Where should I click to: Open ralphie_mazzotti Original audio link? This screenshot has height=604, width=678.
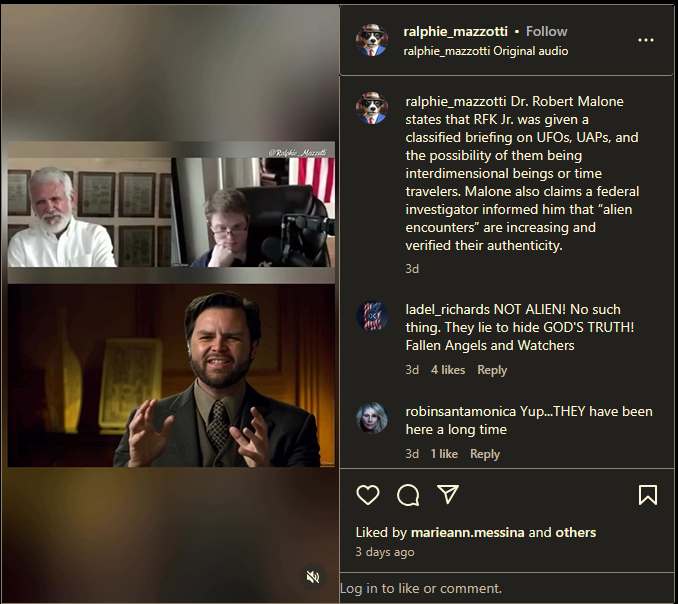click(x=486, y=51)
